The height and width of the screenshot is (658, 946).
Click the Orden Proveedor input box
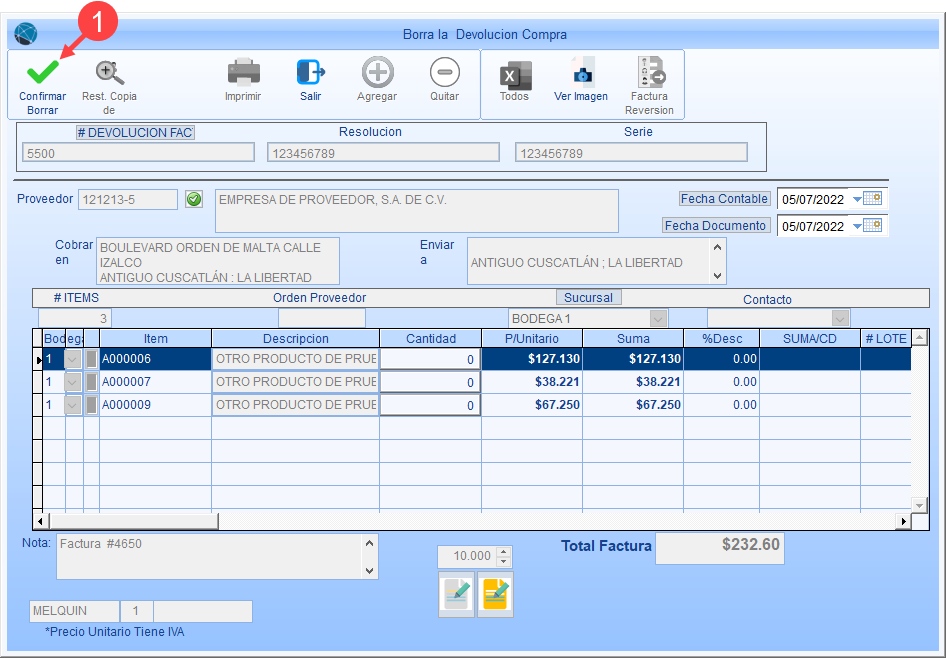322,318
